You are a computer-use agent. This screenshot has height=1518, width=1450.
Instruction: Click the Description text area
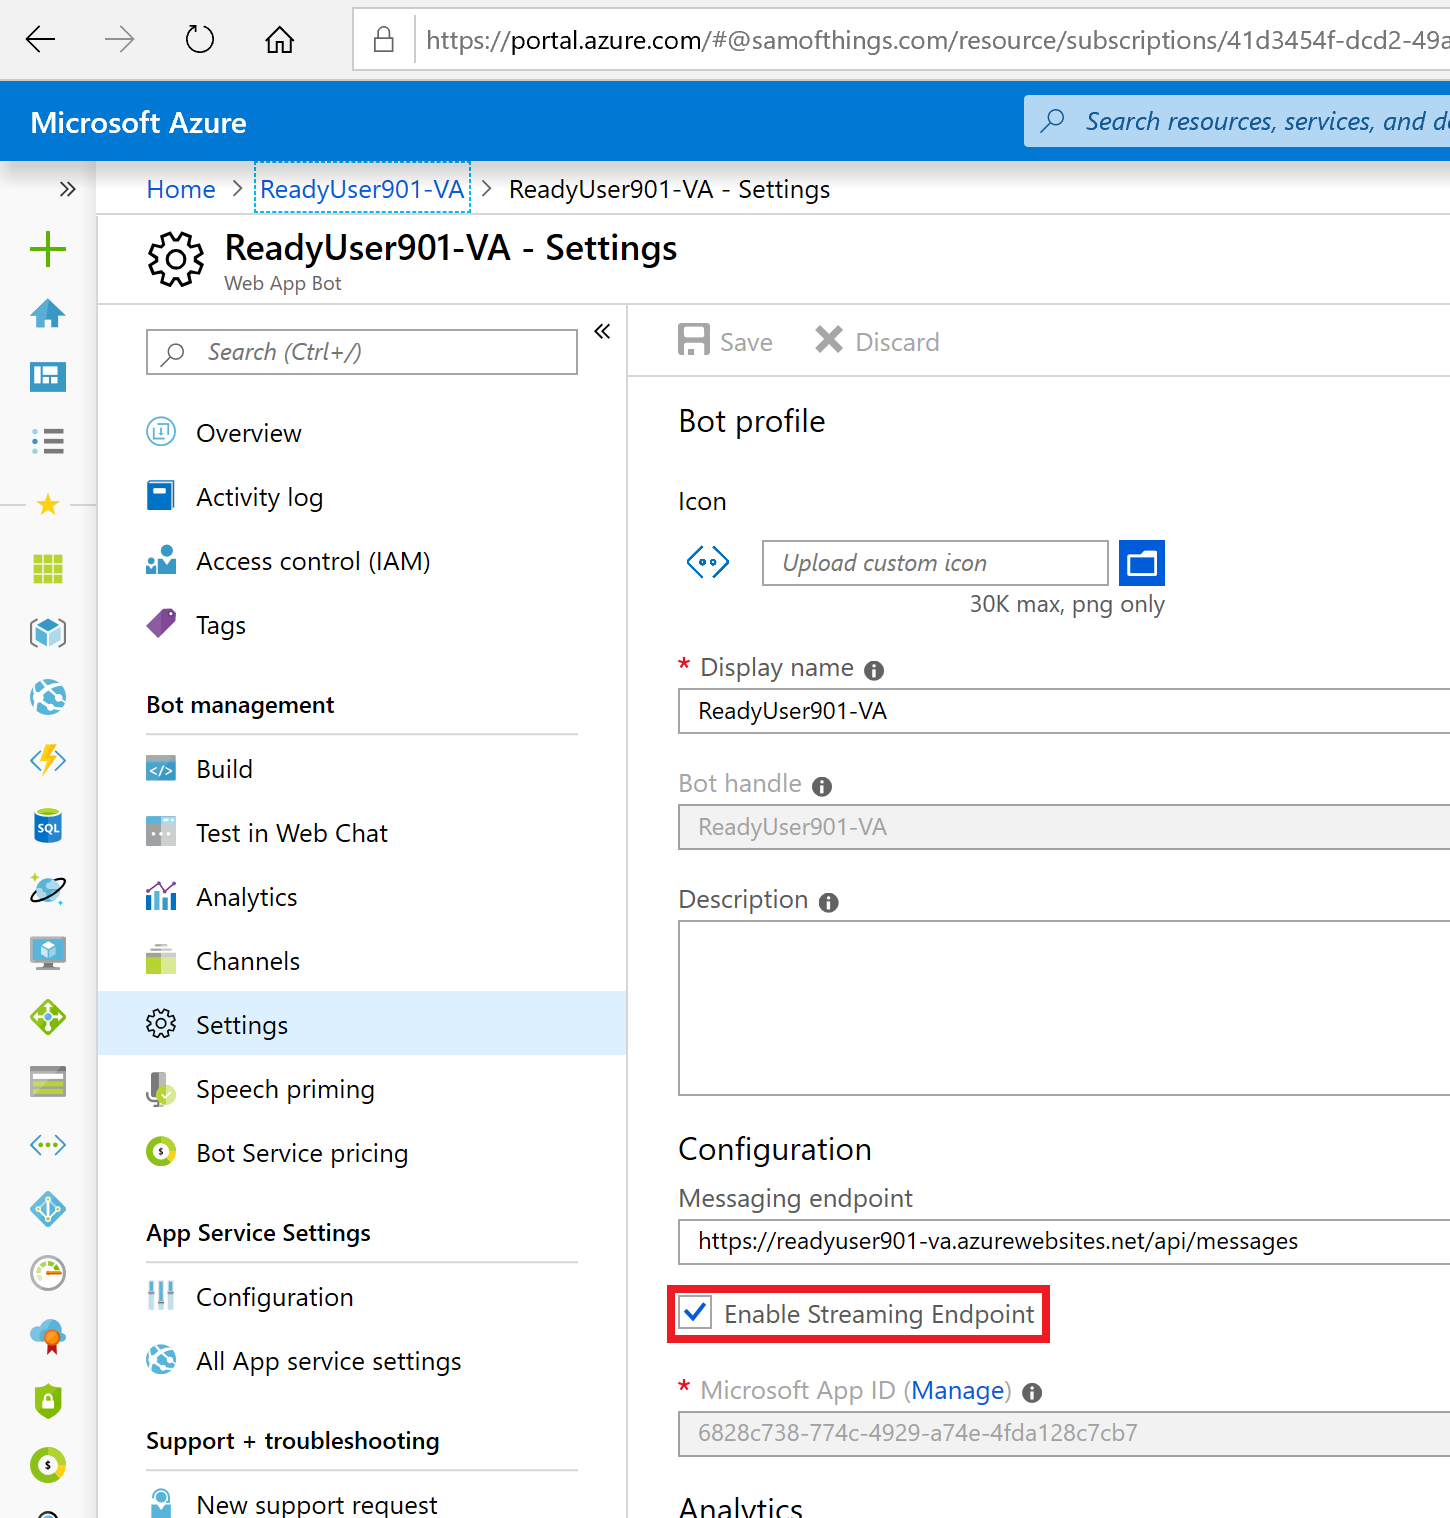pyautogui.click(x=1064, y=1008)
